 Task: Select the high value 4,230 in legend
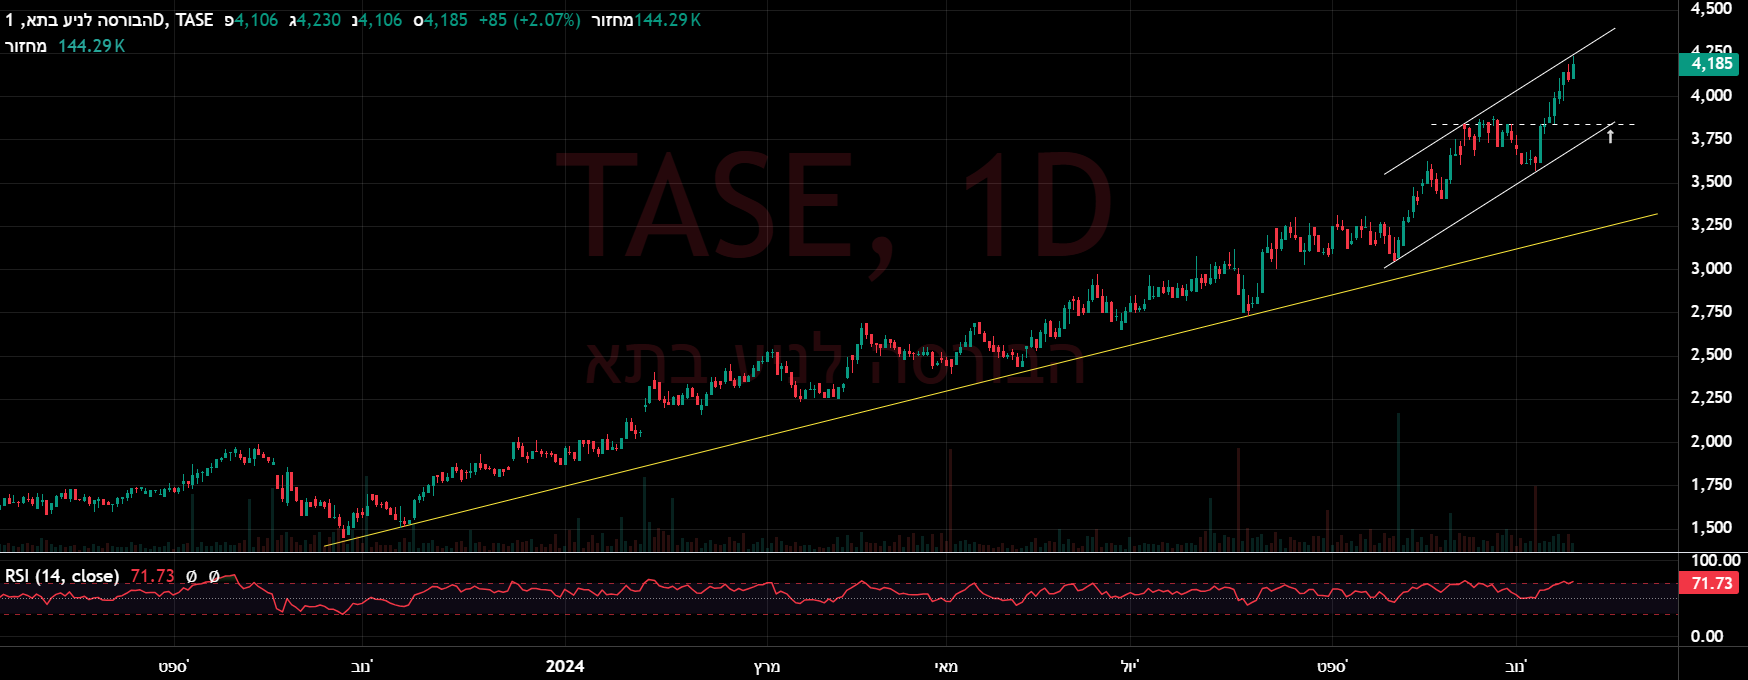[319, 20]
